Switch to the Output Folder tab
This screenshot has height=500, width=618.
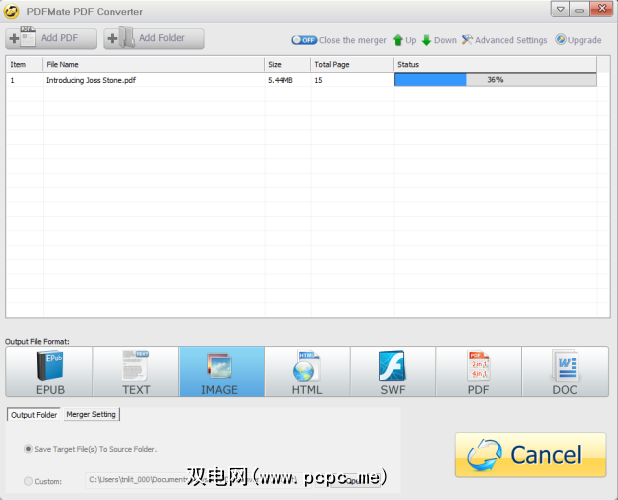34,414
